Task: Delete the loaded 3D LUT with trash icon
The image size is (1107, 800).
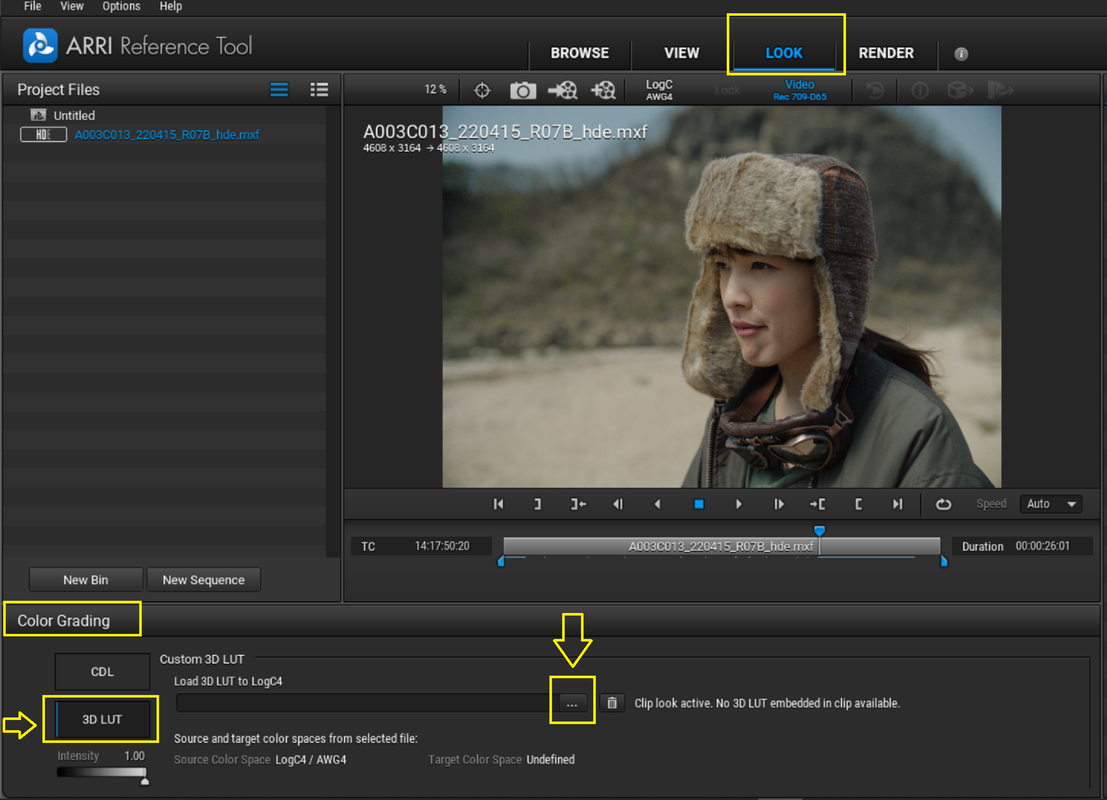Action: 612,703
